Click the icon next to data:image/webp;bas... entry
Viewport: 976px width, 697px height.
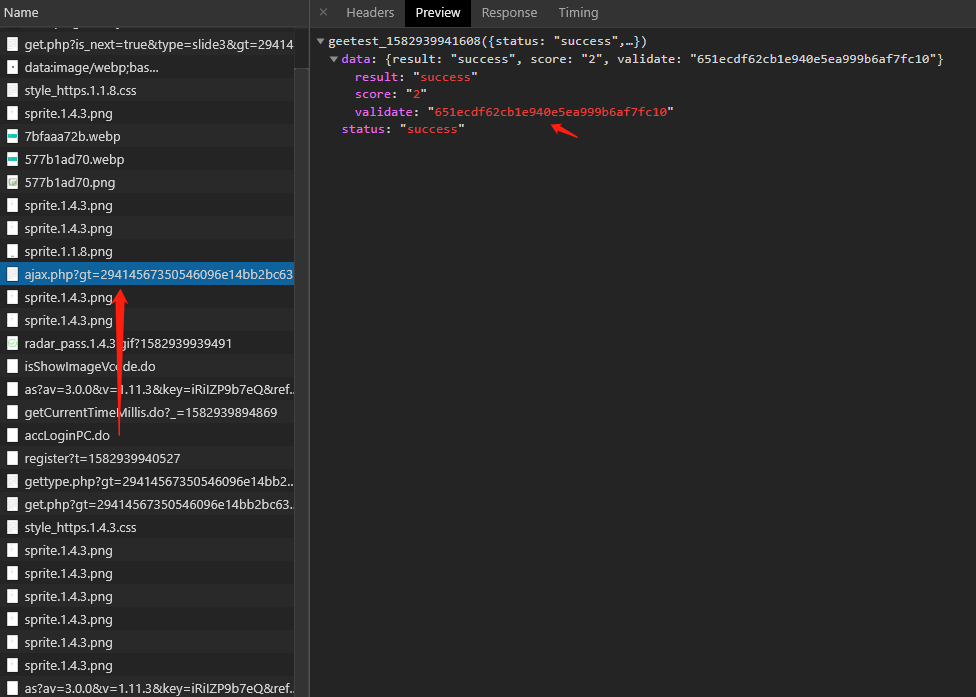[x=12, y=67]
